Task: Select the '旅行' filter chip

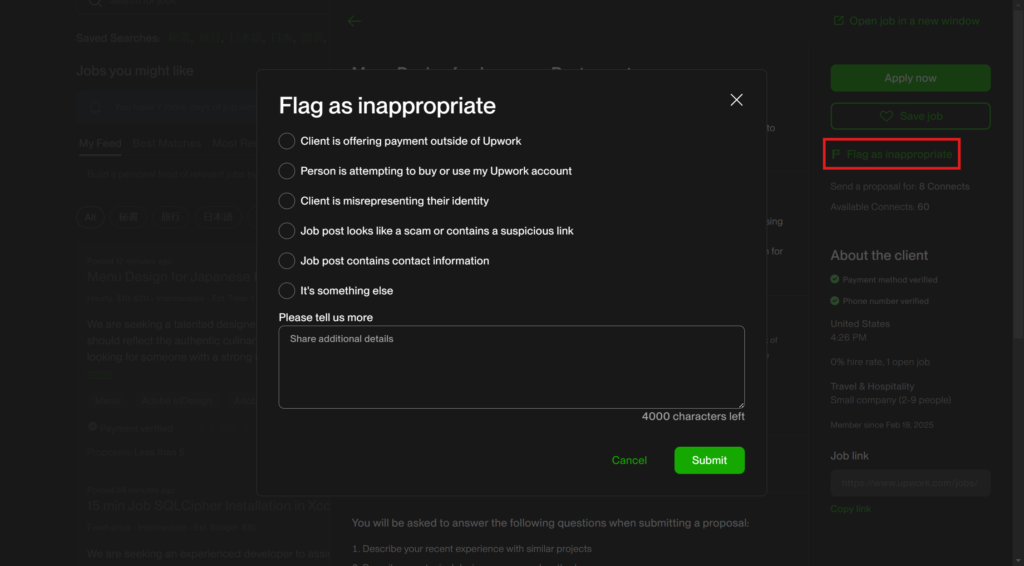Action: (170, 217)
